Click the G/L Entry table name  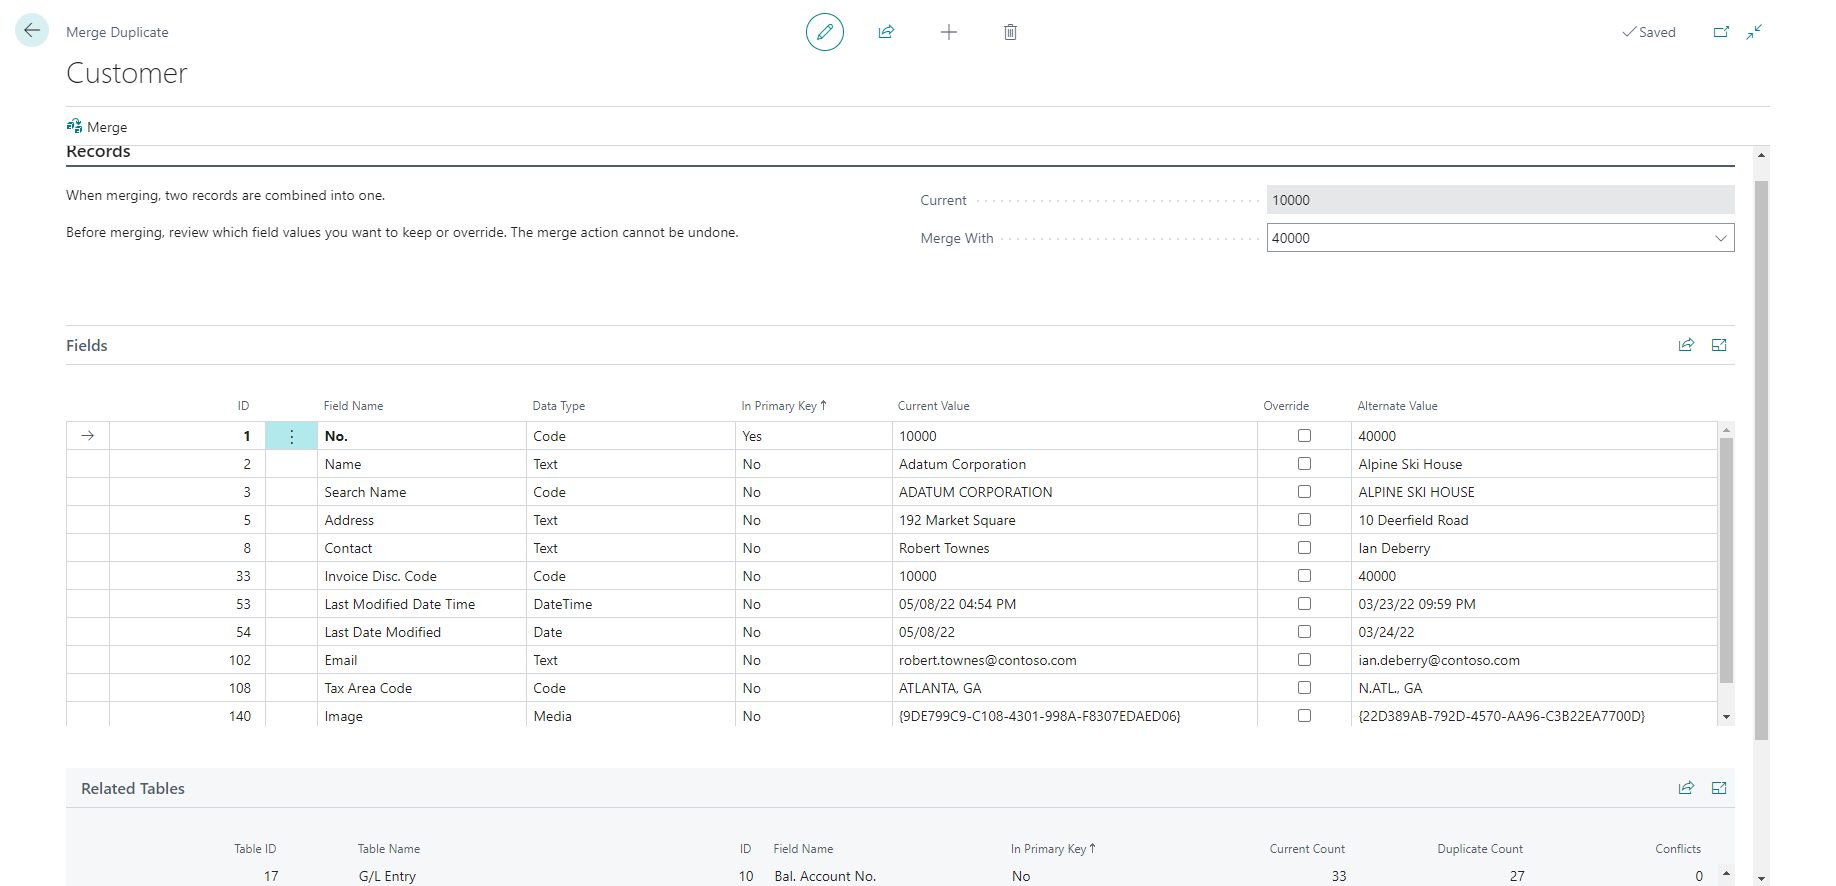[387, 876]
